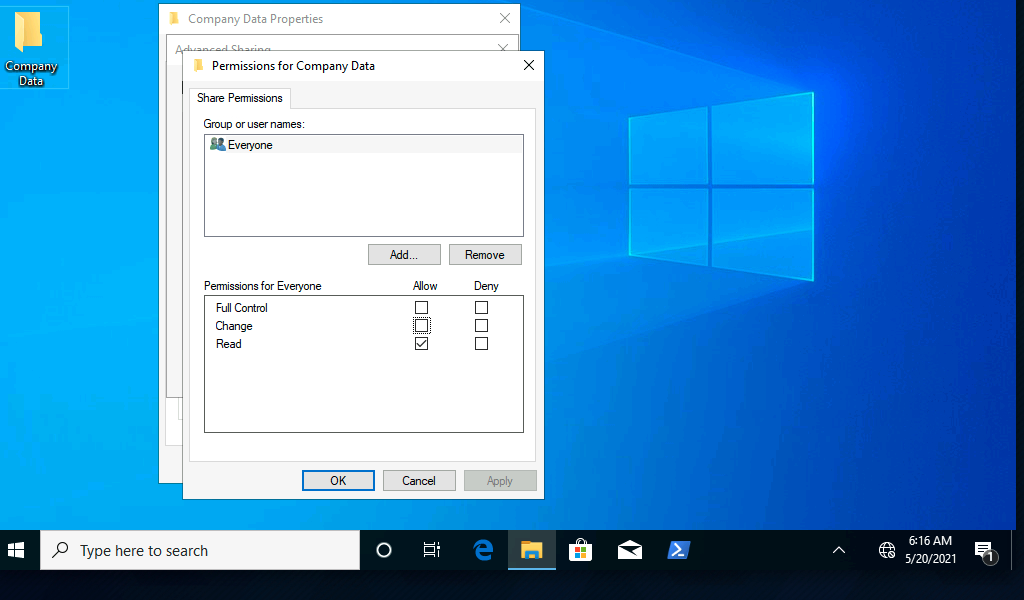The width and height of the screenshot is (1024, 600).
Task: Open Microsoft Store from taskbar
Action: click(x=580, y=550)
